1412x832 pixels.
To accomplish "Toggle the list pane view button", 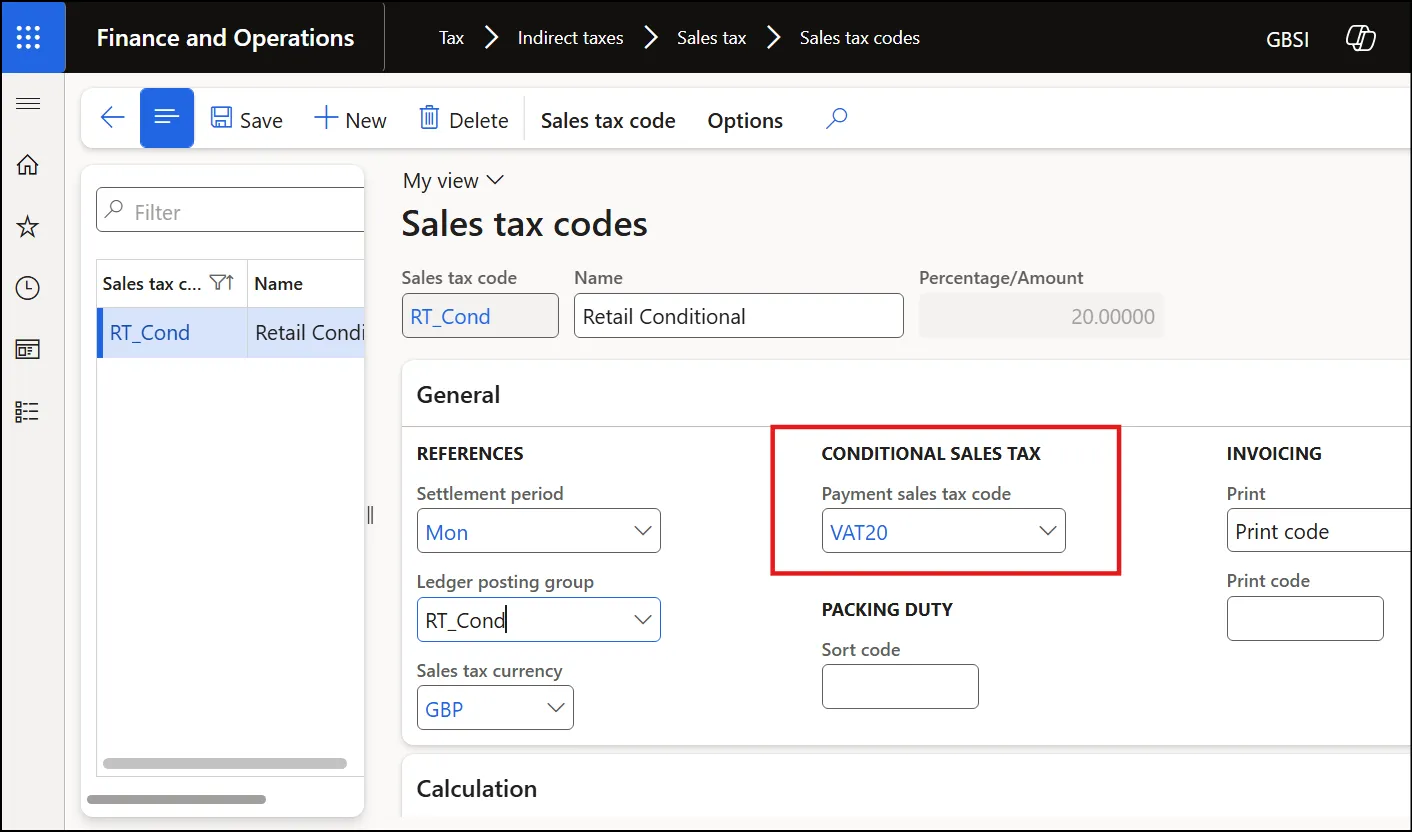I will tap(167, 118).
